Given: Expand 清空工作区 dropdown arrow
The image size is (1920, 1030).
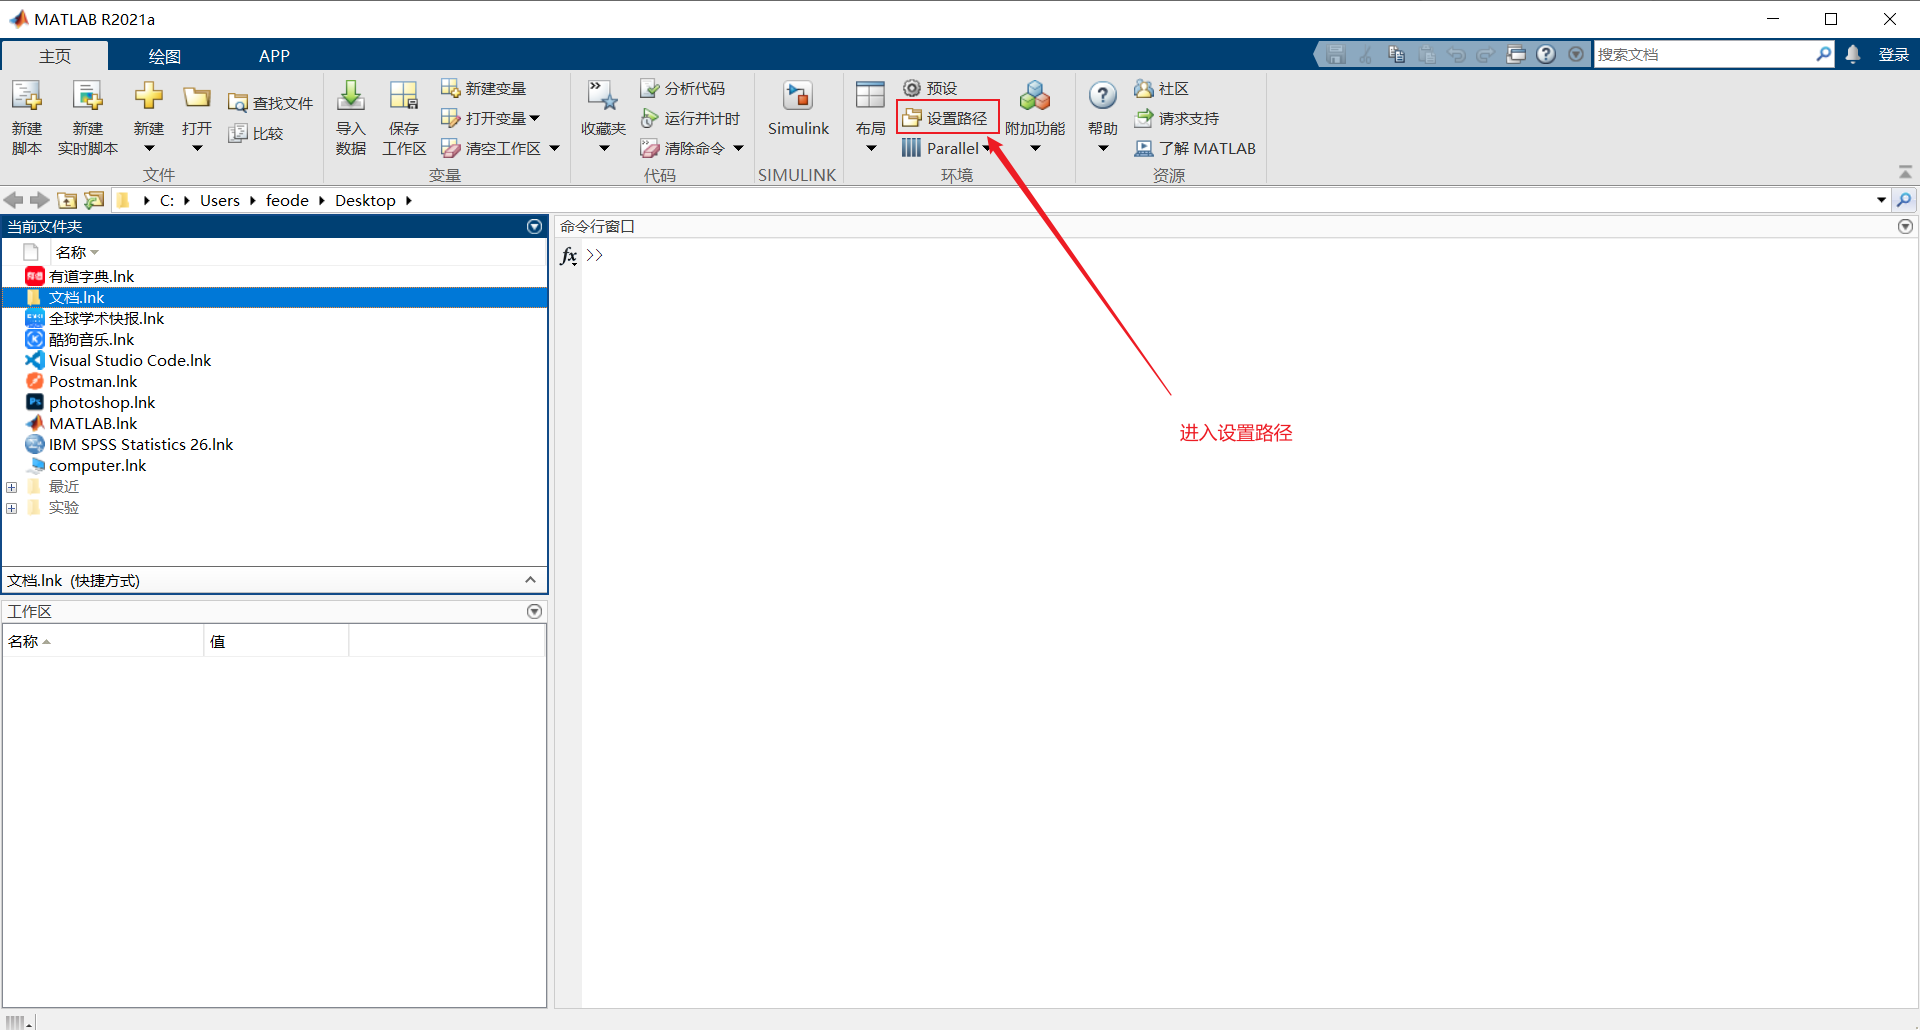Looking at the screenshot, I should [x=555, y=149].
